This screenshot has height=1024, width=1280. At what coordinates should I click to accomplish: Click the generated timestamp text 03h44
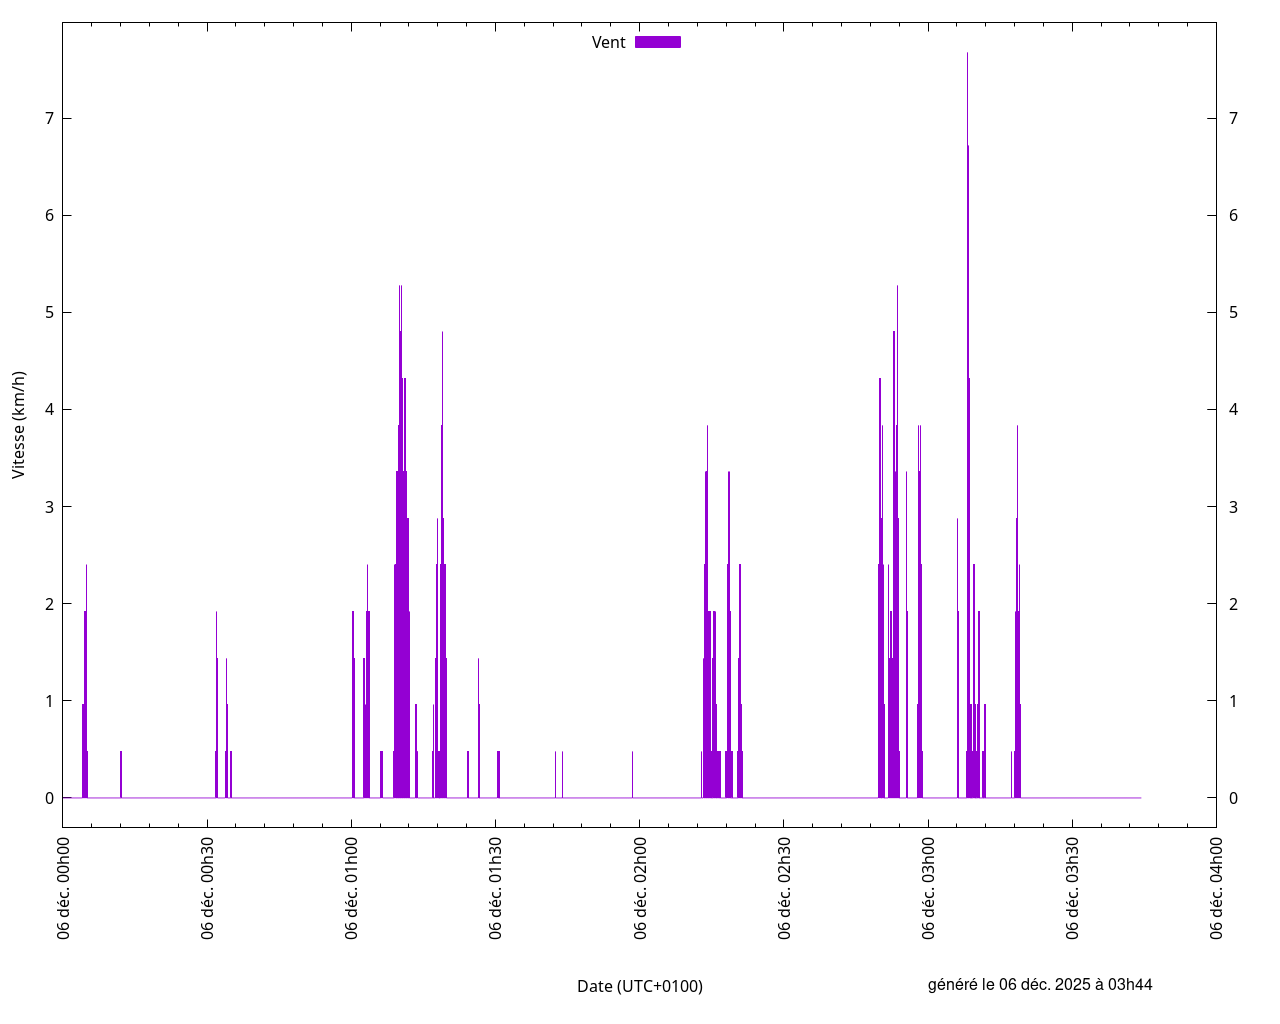pyautogui.click(x=1130, y=984)
